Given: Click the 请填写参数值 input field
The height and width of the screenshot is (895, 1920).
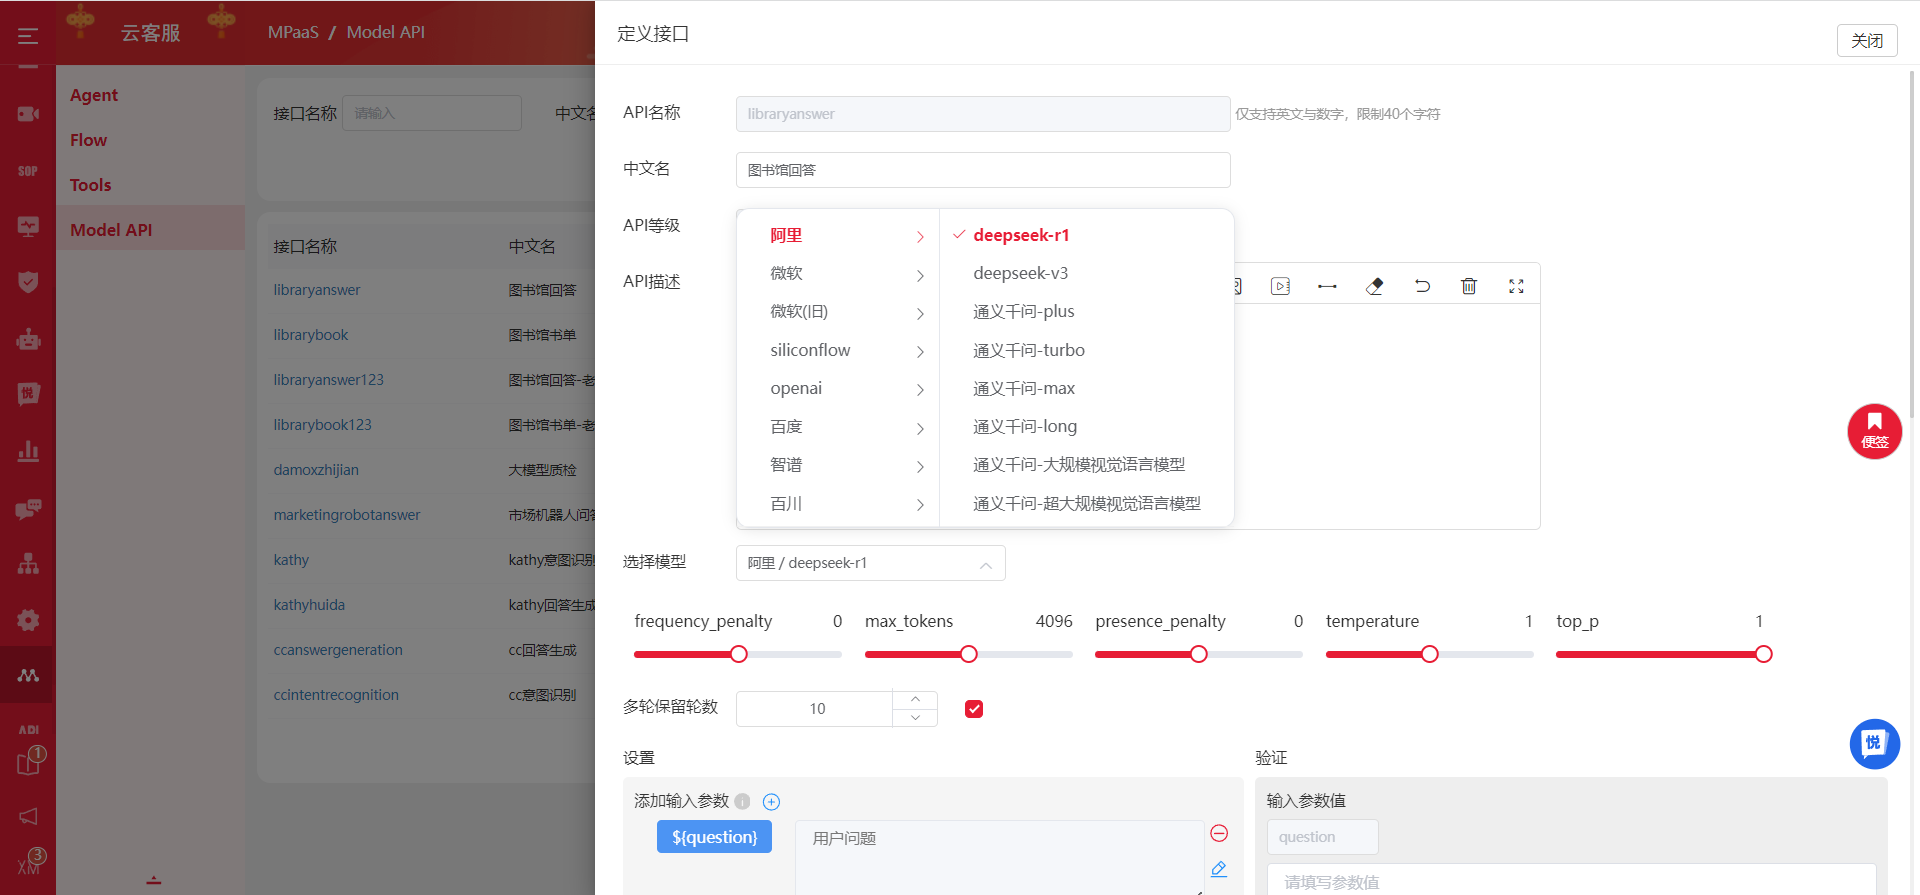Looking at the screenshot, I should pos(1571,880).
